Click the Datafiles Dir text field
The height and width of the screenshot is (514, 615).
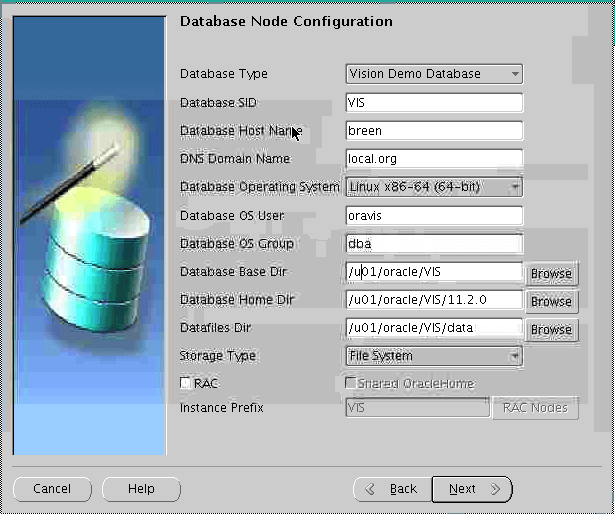(433, 328)
